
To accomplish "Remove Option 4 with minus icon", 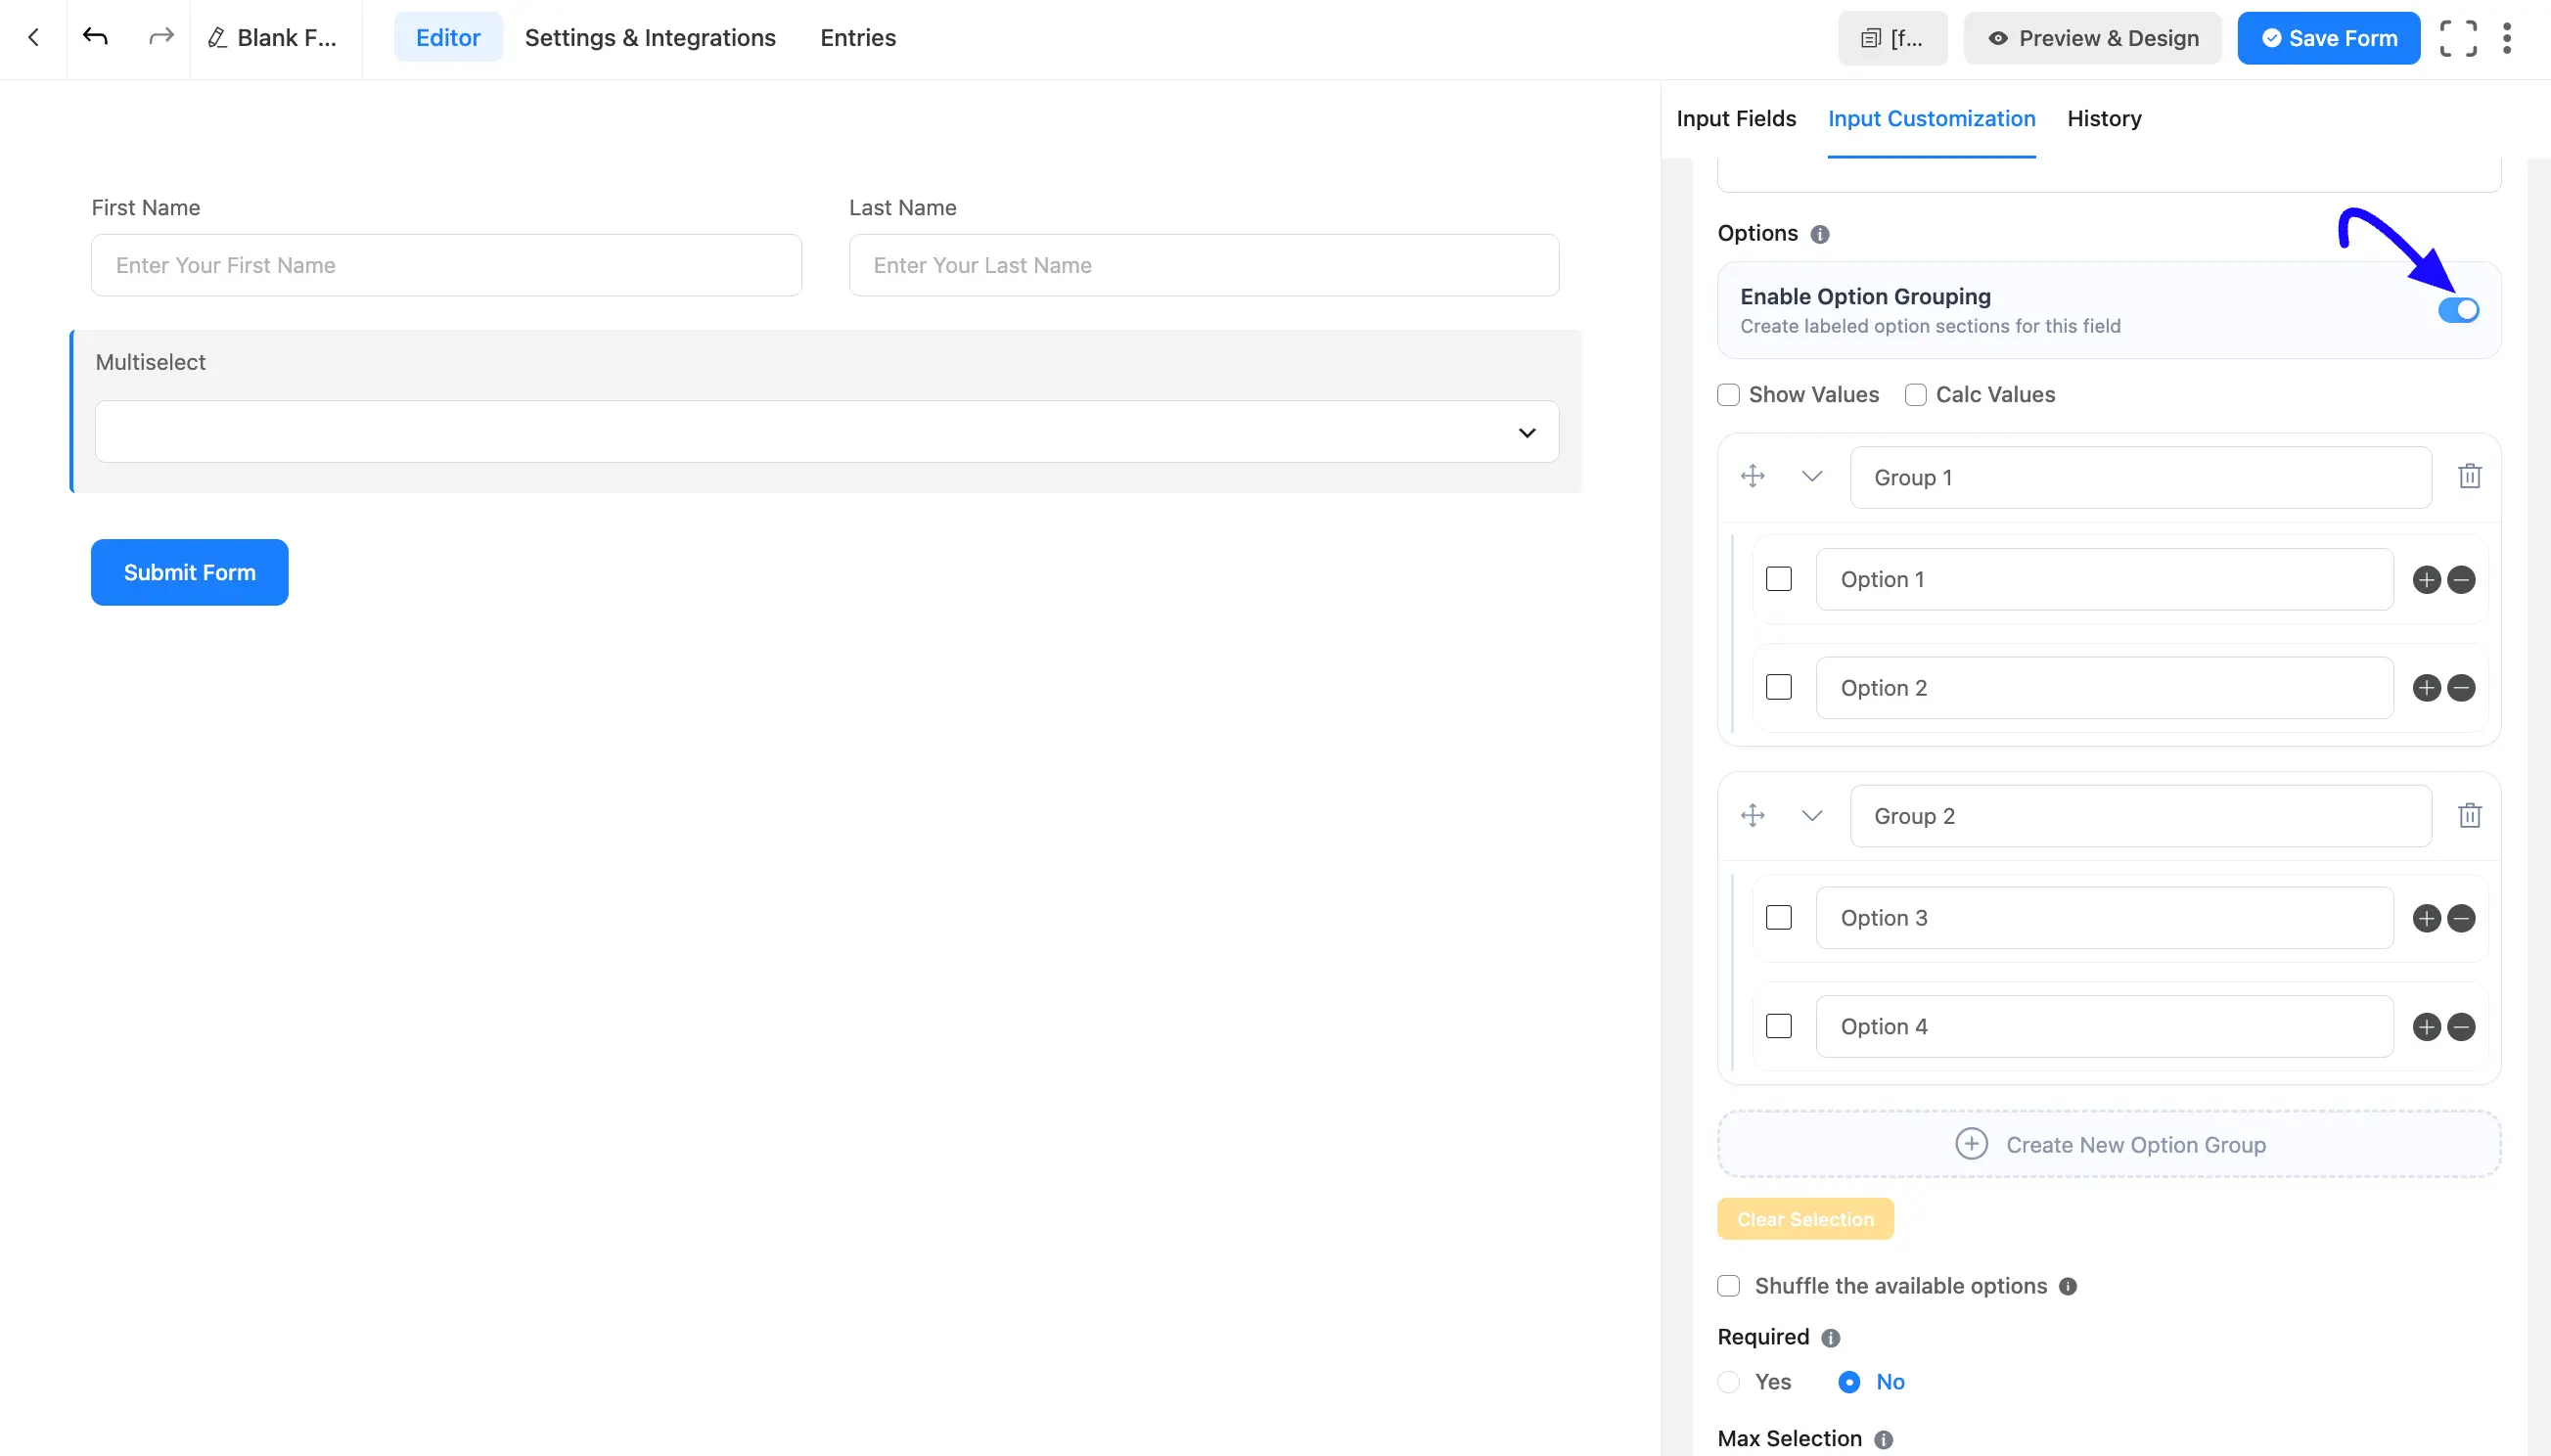I will (2460, 1027).
